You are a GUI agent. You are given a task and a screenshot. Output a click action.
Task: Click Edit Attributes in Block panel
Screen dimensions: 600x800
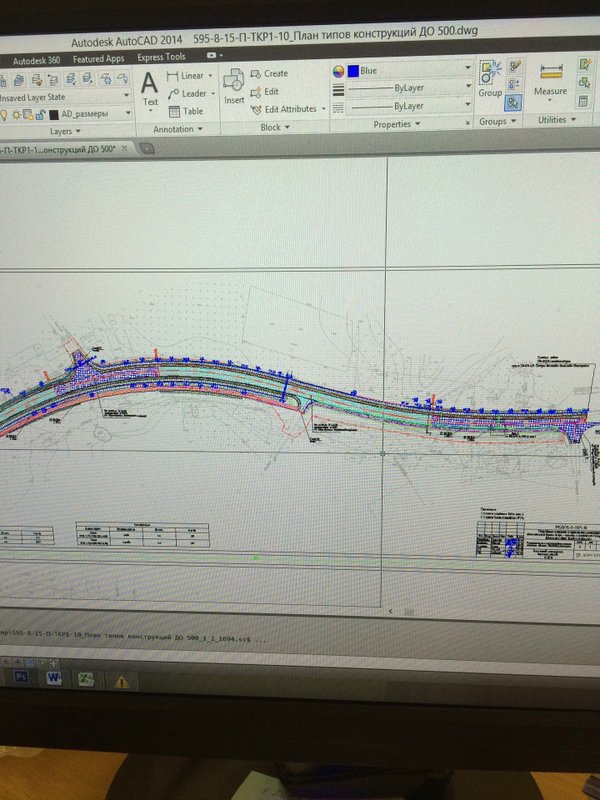tap(288, 109)
